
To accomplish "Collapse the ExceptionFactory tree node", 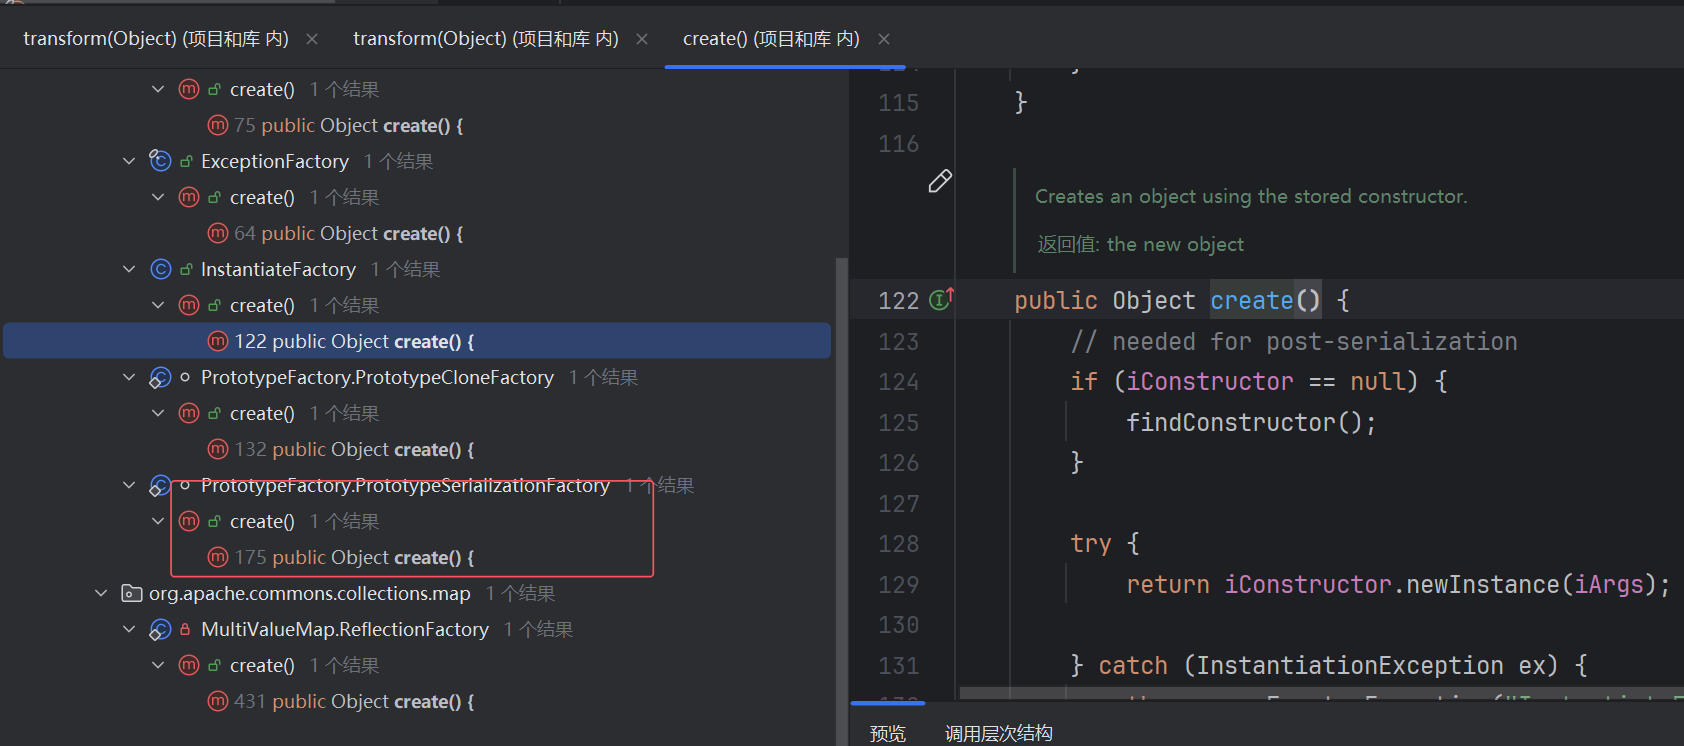I will coord(129,161).
